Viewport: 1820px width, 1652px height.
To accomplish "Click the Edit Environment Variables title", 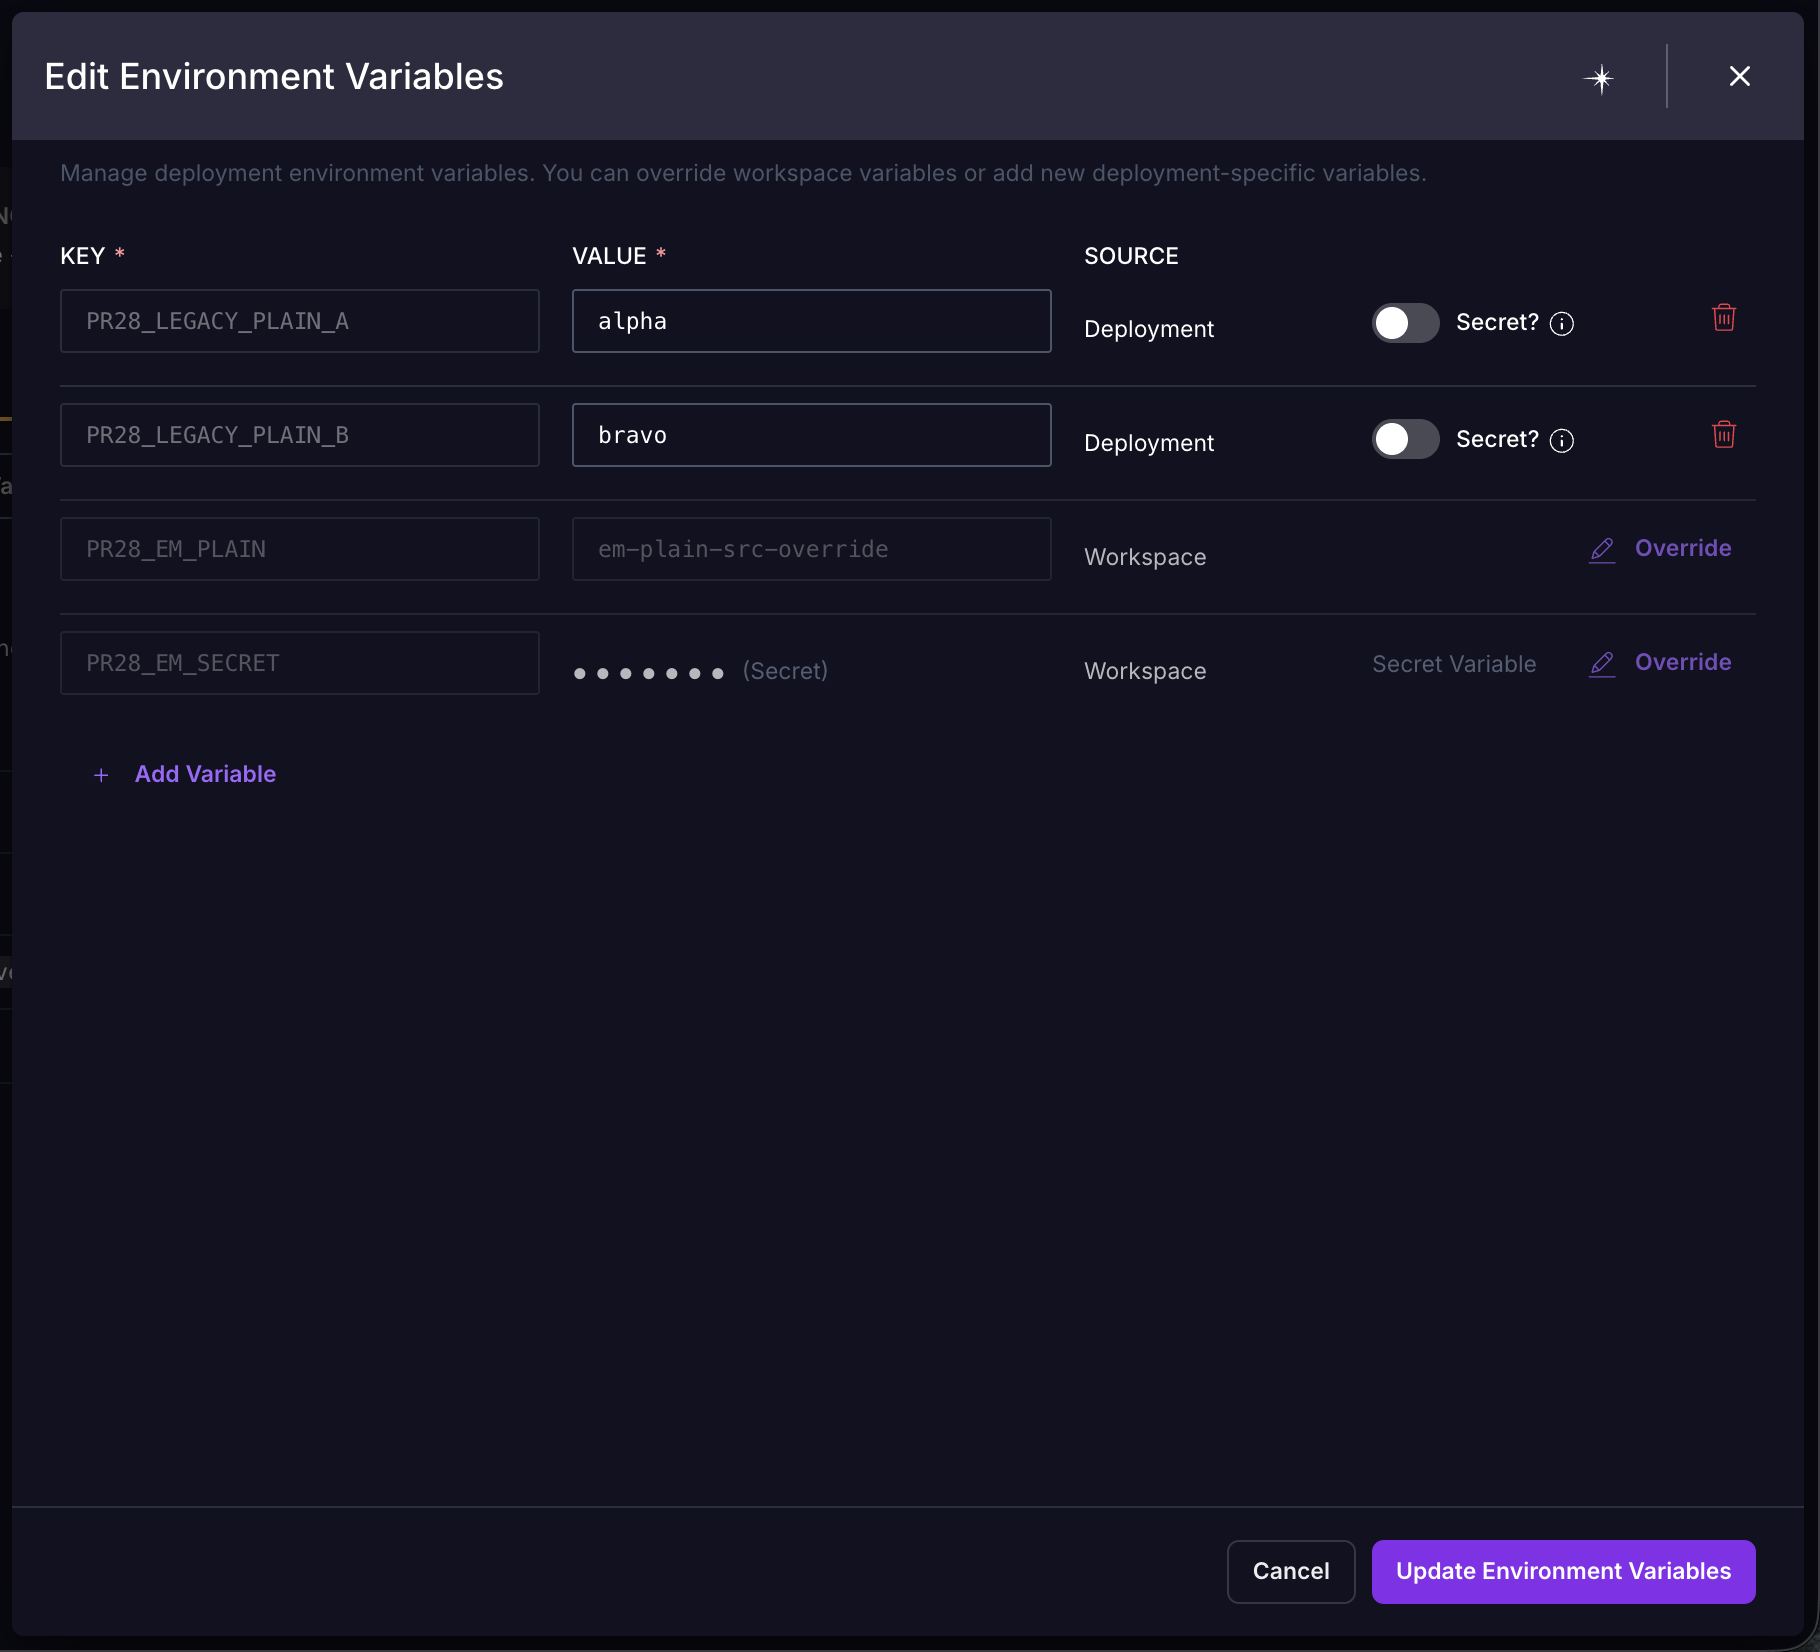I will coord(274,76).
